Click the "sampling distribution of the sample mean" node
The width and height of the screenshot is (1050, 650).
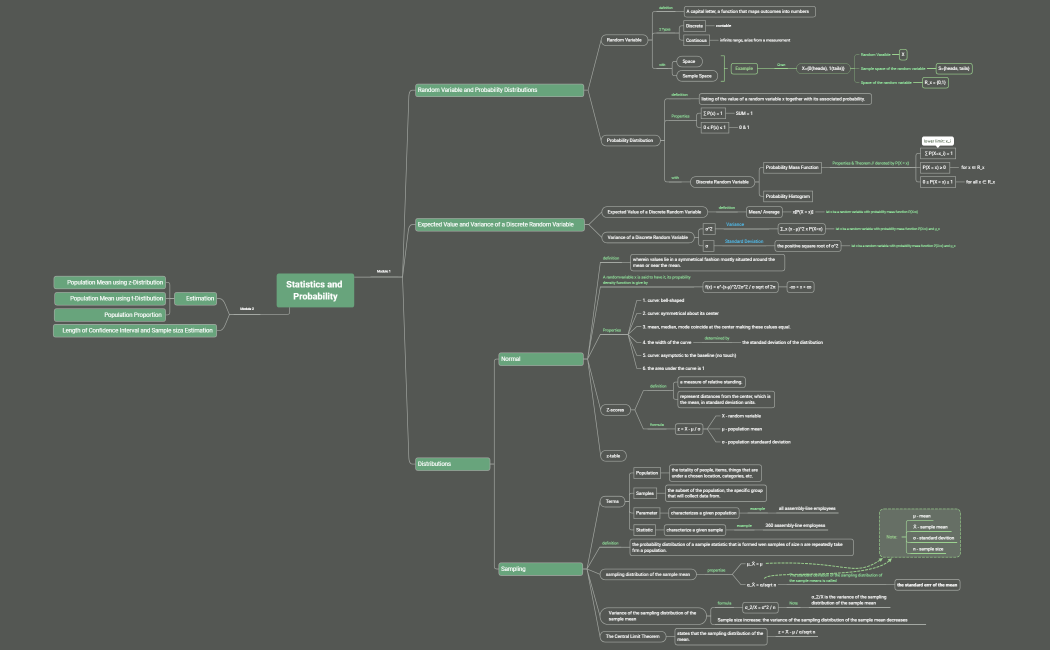pyautogui.click(x=647, y=574)
